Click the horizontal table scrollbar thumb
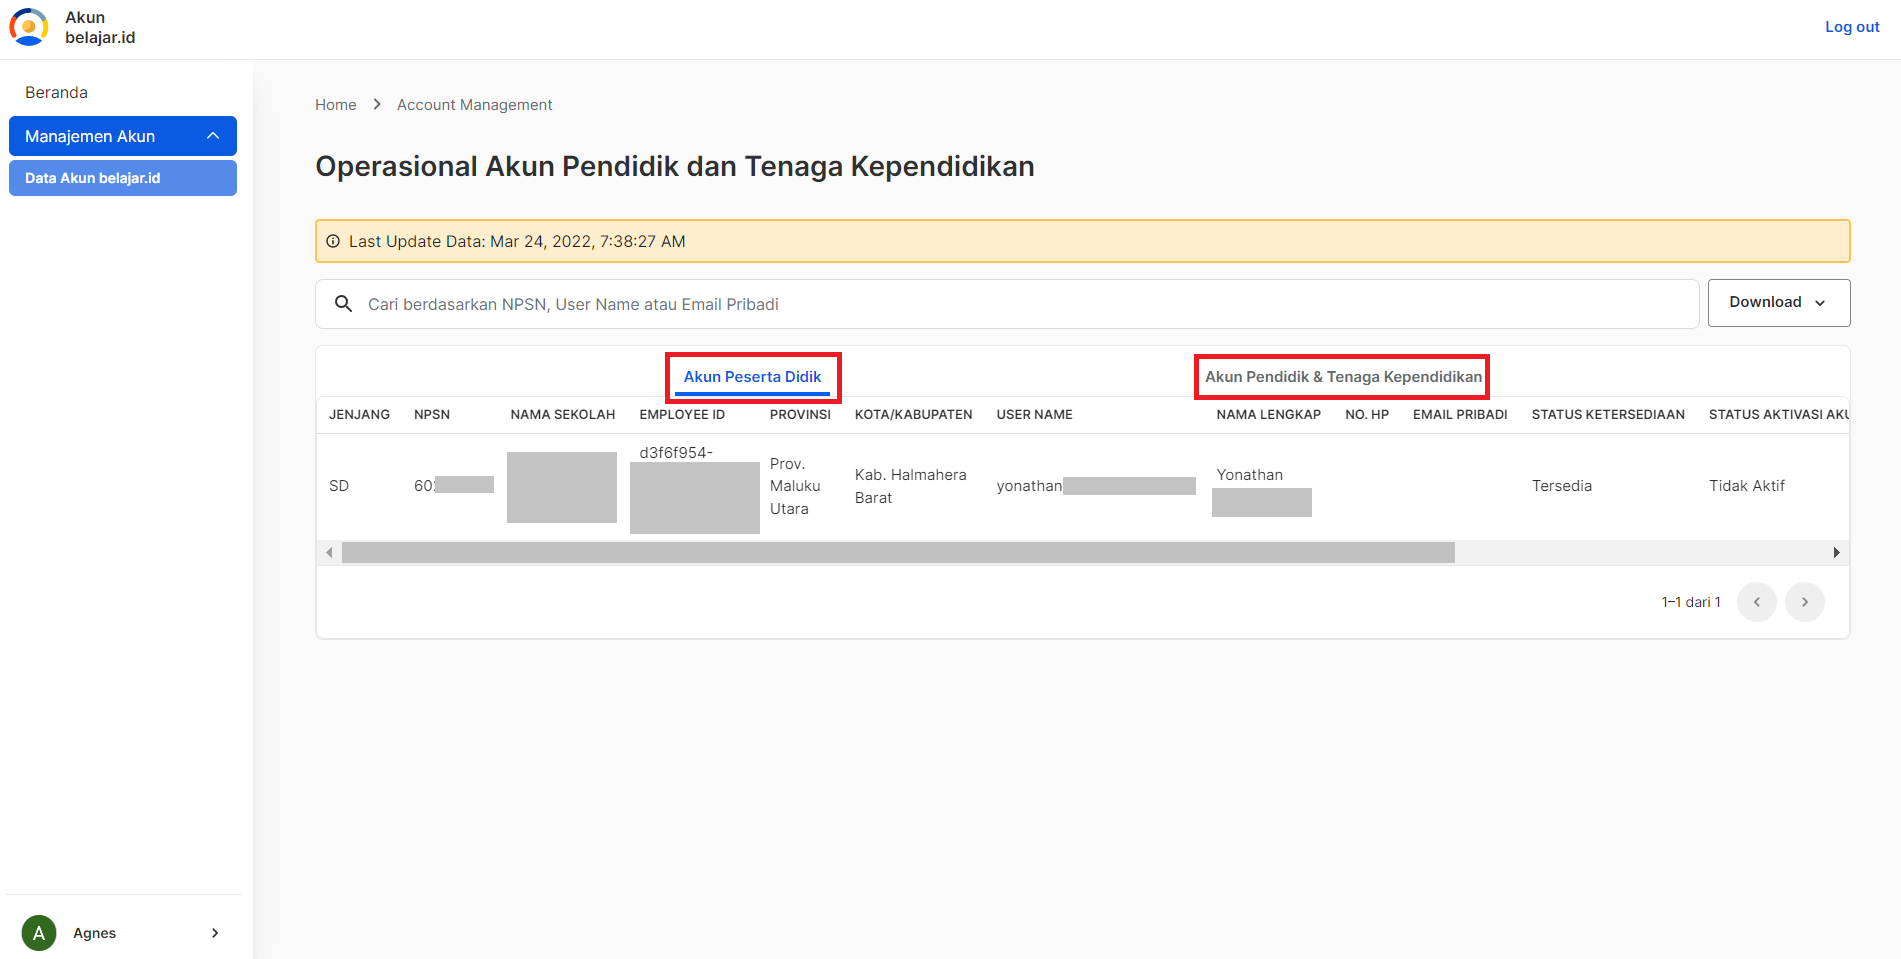This screenshot has width=1901, height=959. coord(898,553)
